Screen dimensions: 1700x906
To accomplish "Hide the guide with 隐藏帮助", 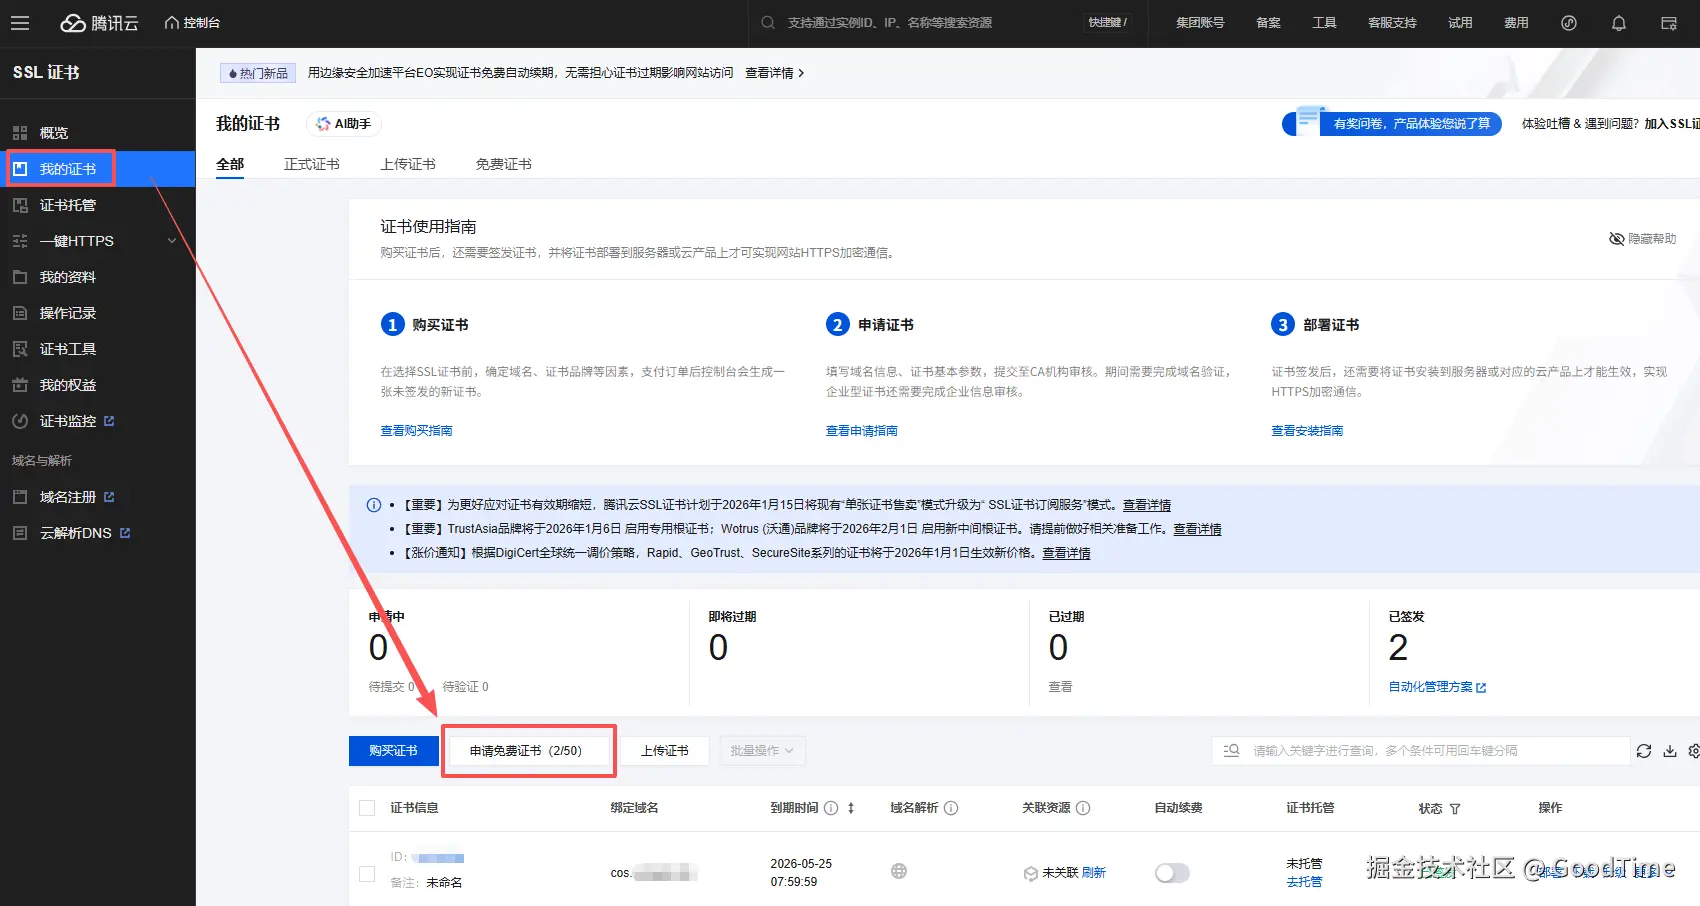I will [1642, 239].
